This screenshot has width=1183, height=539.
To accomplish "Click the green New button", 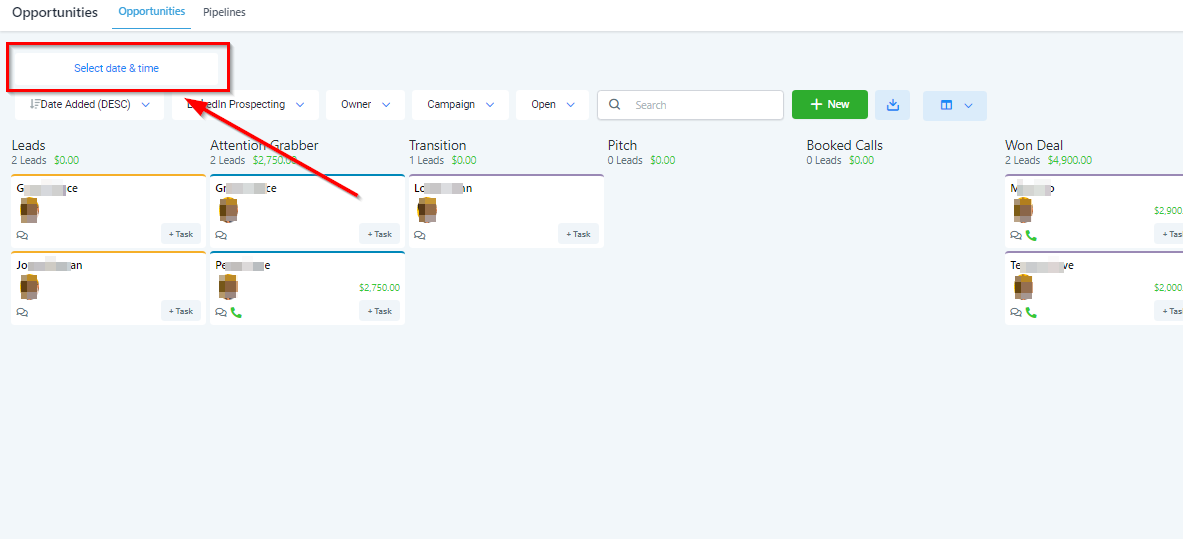I will (829, 105).
